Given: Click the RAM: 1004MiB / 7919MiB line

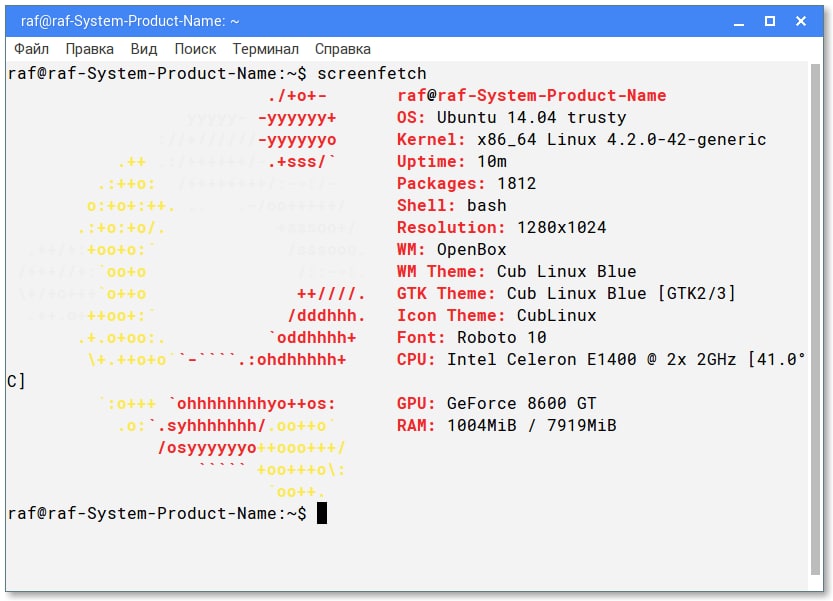Looking at the screenshot, I should (506, 426).
